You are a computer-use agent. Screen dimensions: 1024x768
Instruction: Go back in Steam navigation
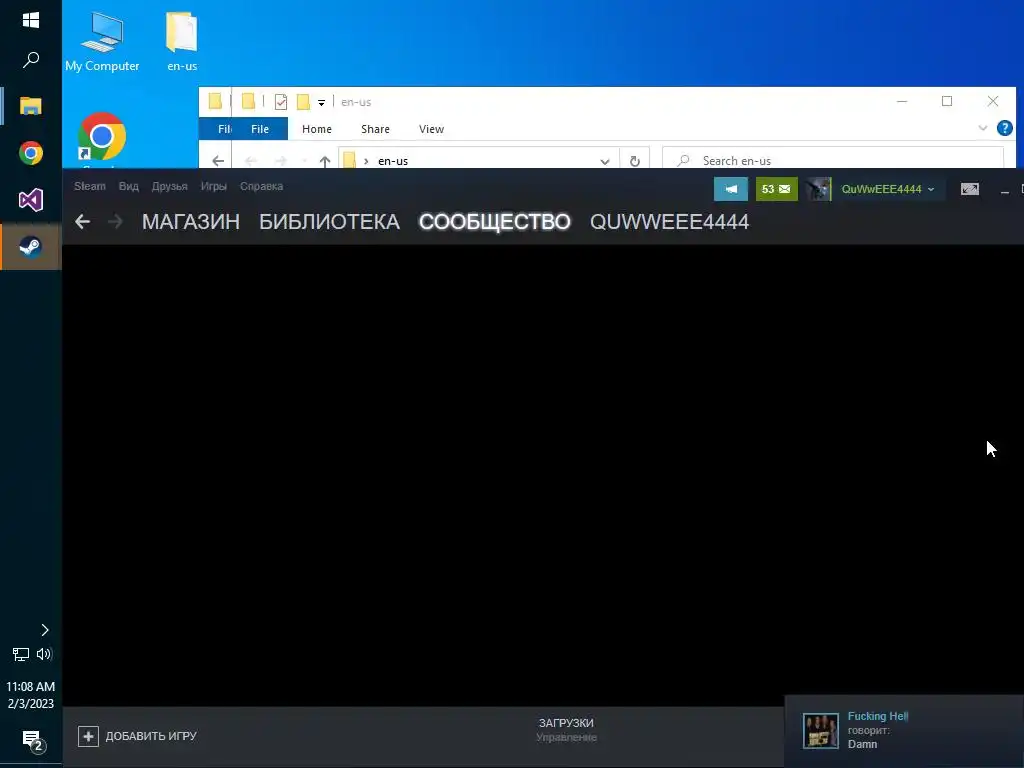coord(82,221)
